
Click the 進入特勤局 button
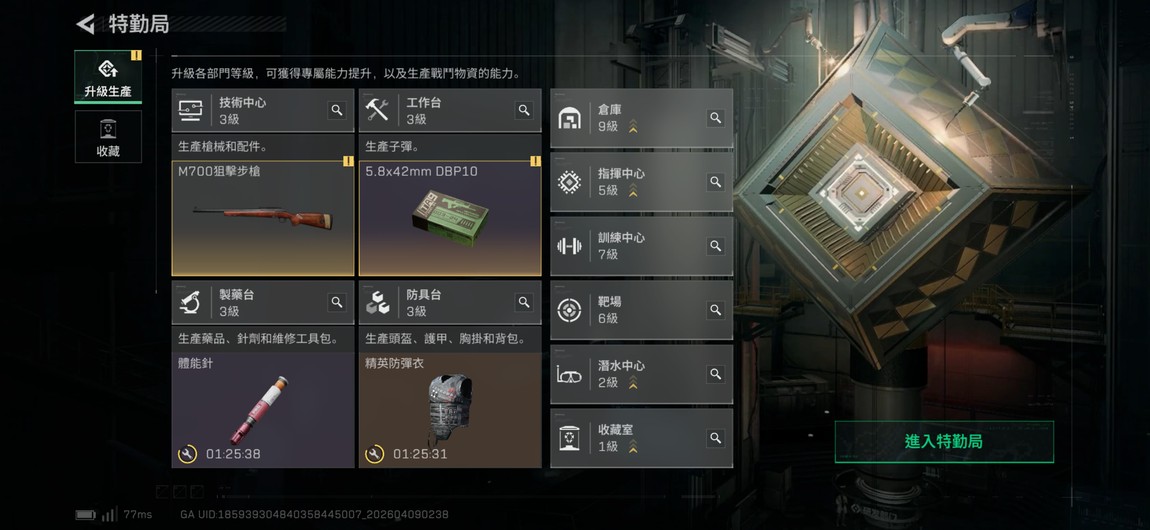[944, 442]
